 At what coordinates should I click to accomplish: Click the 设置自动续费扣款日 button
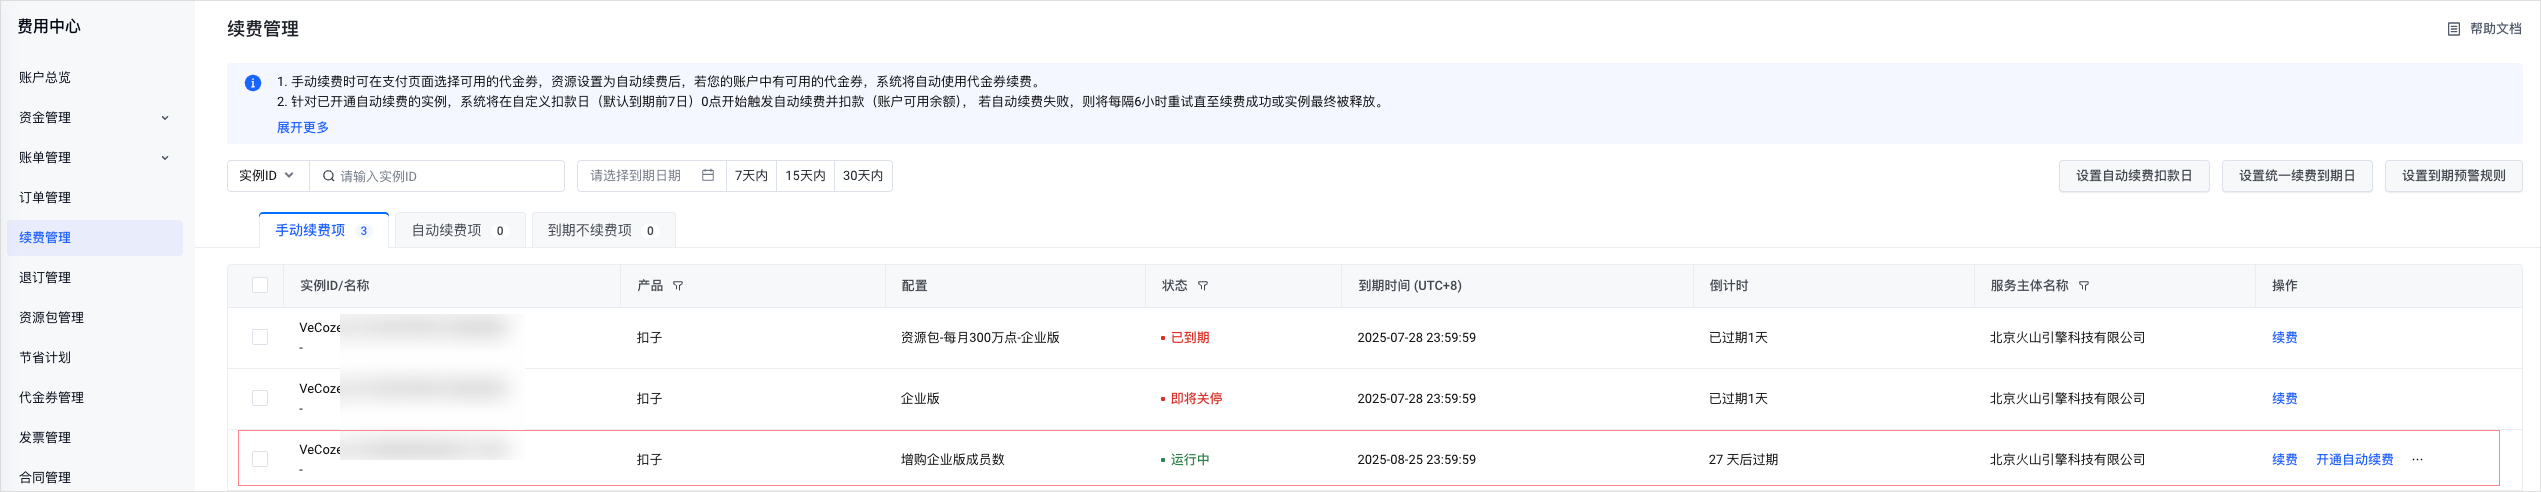tap(2133, 176)
